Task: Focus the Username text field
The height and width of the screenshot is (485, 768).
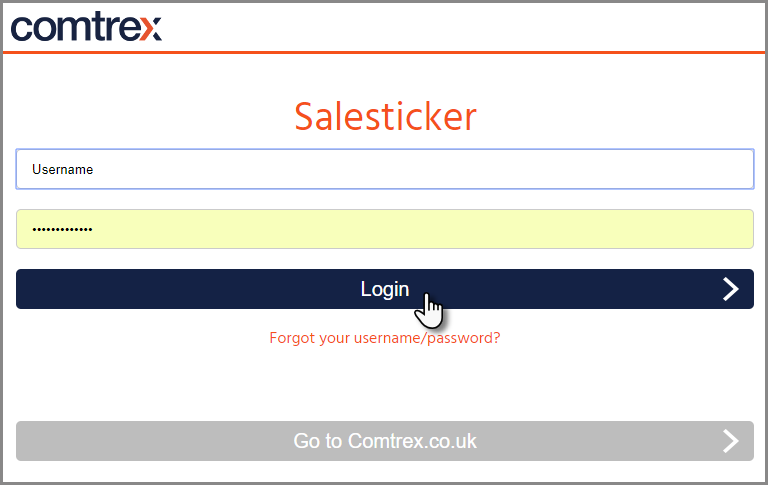Action: [x=385, y=169]
